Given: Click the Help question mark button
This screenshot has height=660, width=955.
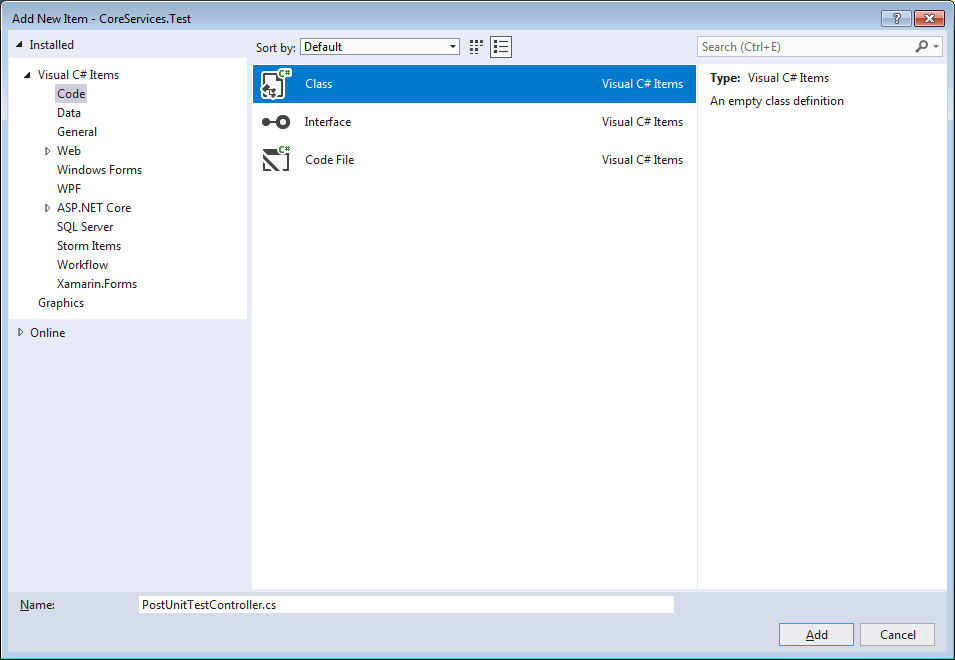Looking at the screenshot, I should click(x=896, y=18).
